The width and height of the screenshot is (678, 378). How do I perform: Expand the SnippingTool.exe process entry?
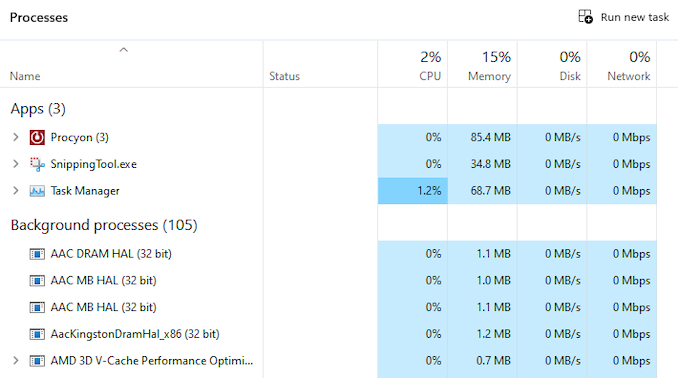16,164
